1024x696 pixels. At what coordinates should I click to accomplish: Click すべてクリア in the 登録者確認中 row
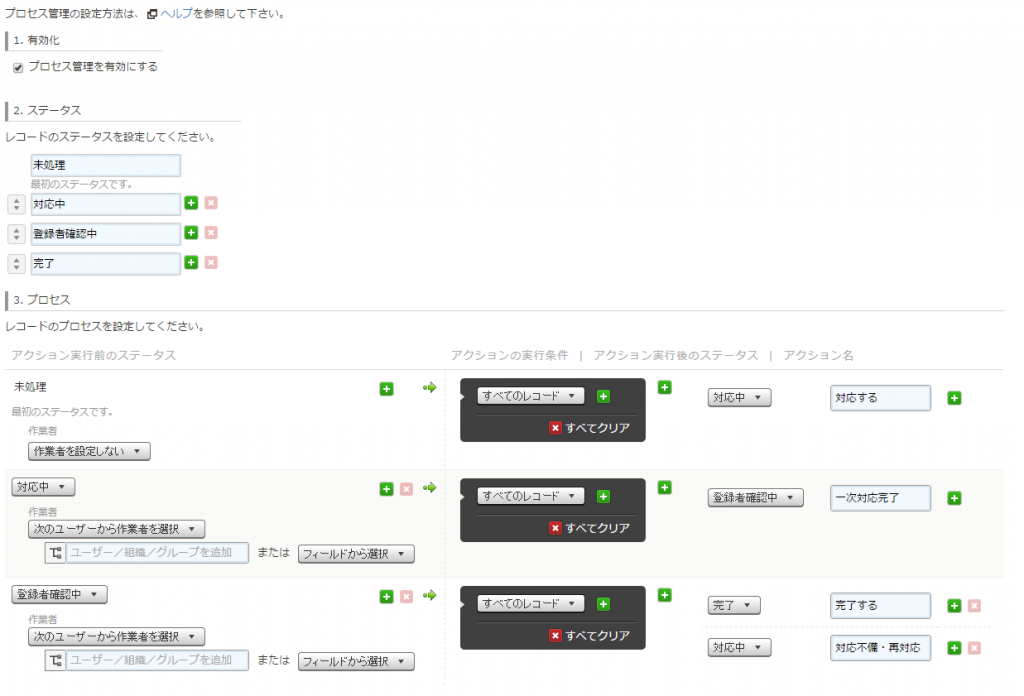click(590, 635)
